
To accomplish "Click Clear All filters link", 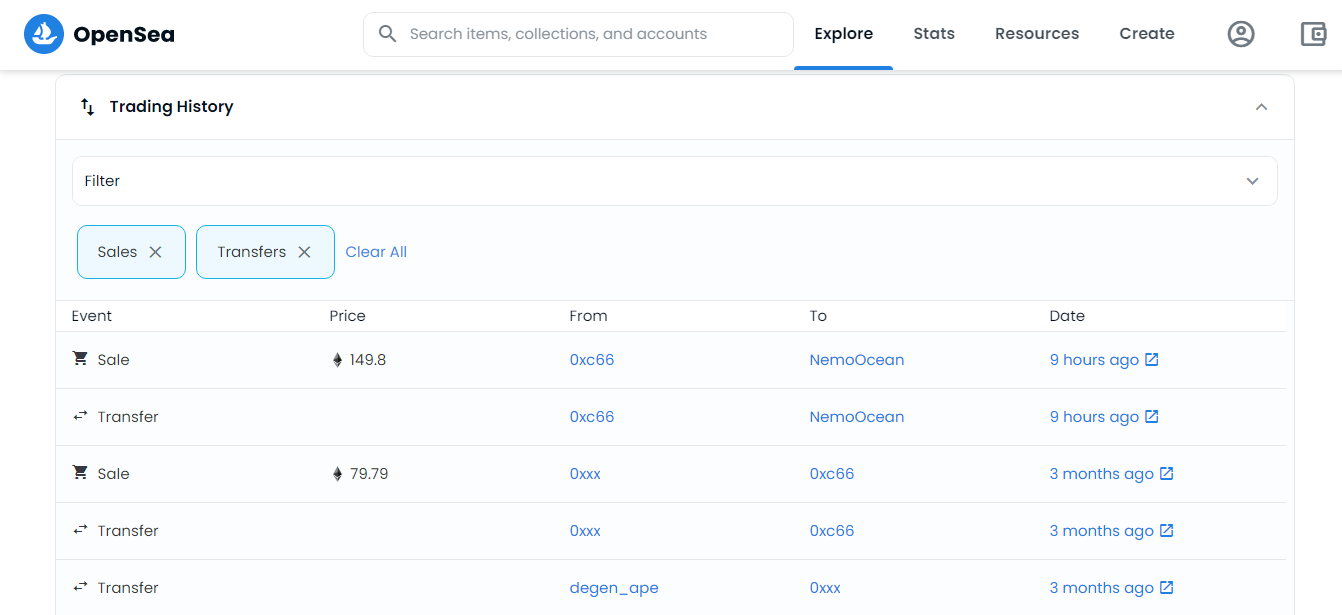I will coord(376,252).
